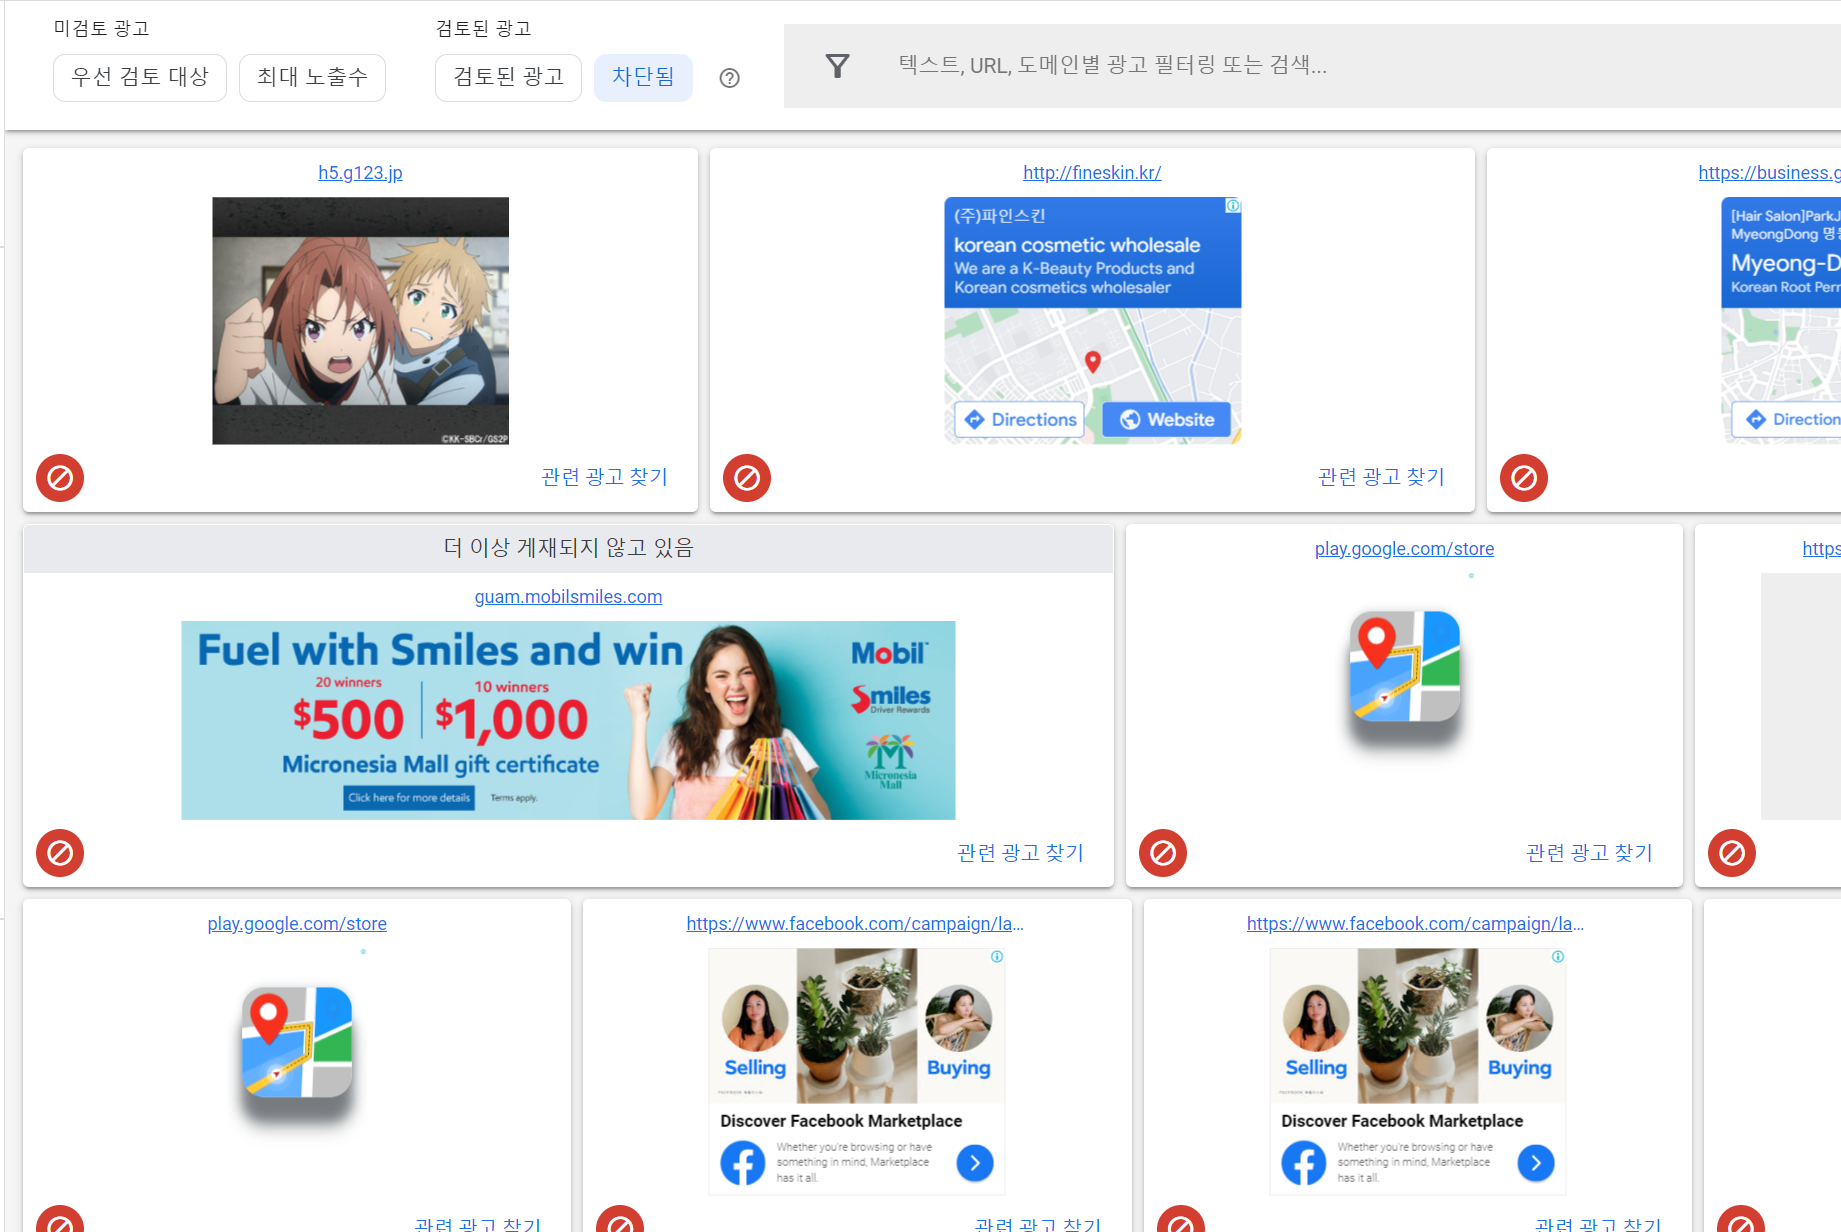Click the Directions button in Hair Salon ad
Image resolution: width=1841 pixels, height=1232 pixels.
[x=1787, y=420]
